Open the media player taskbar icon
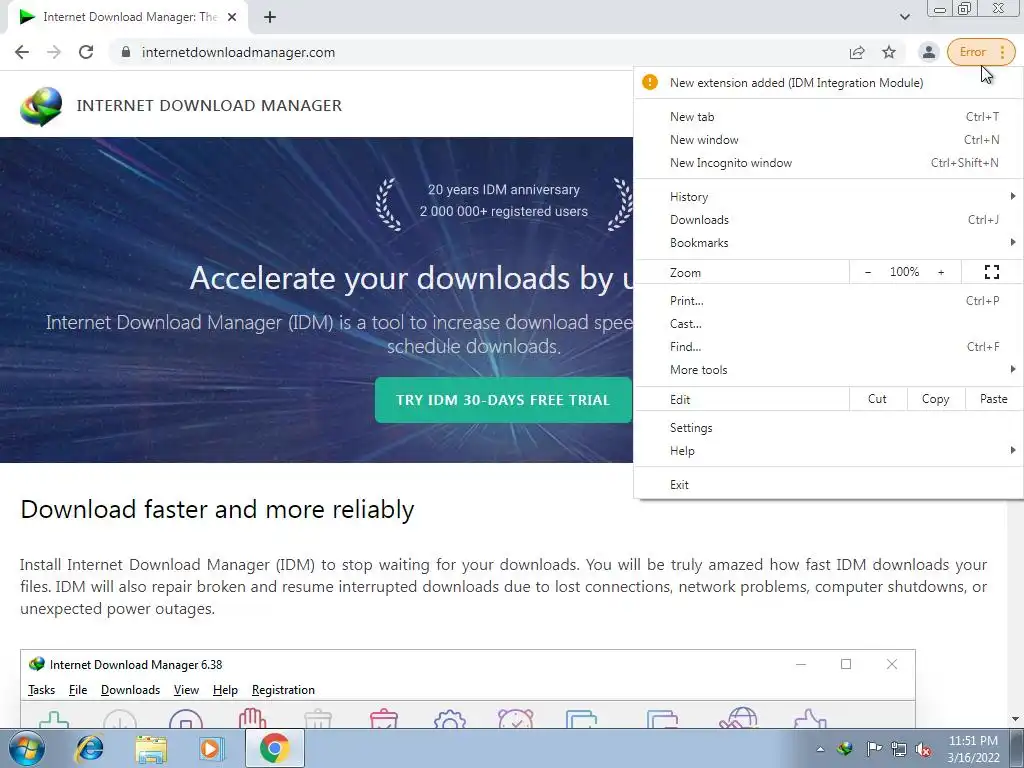The width and height of the screenshot is (1024, 768). (211, 748)
